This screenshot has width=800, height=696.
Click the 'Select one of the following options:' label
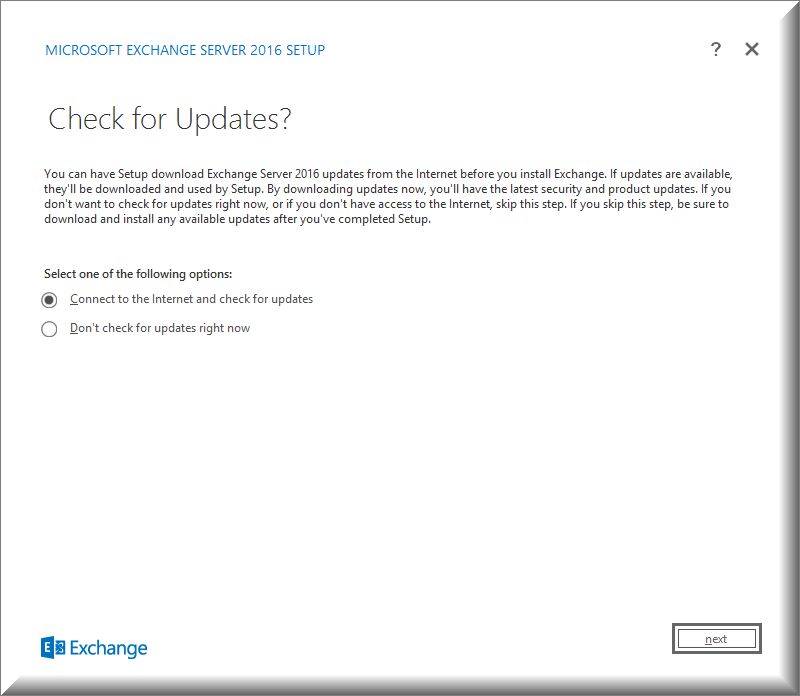138,274
